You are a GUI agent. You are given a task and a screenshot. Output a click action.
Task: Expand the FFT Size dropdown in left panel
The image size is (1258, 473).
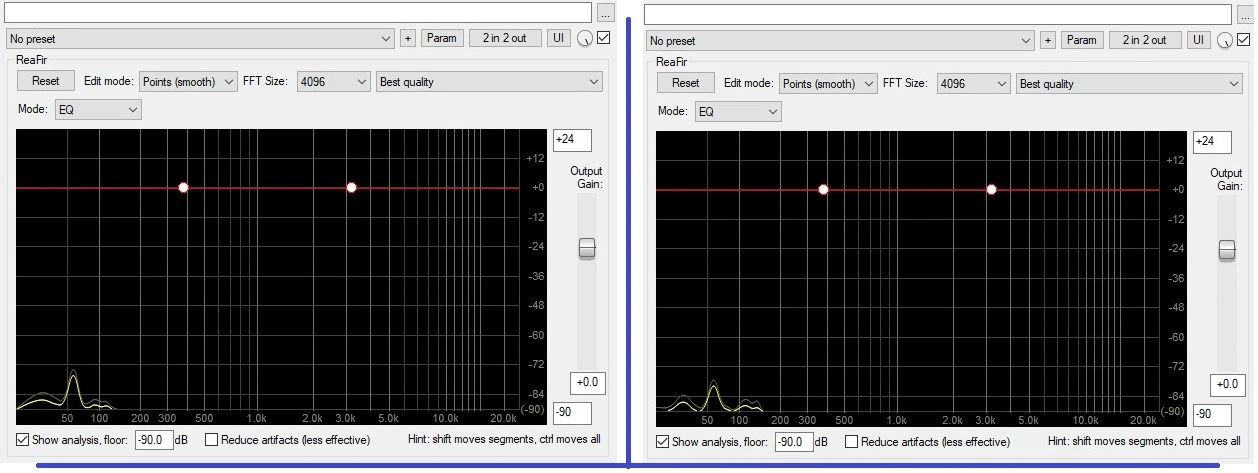[333, 82]
